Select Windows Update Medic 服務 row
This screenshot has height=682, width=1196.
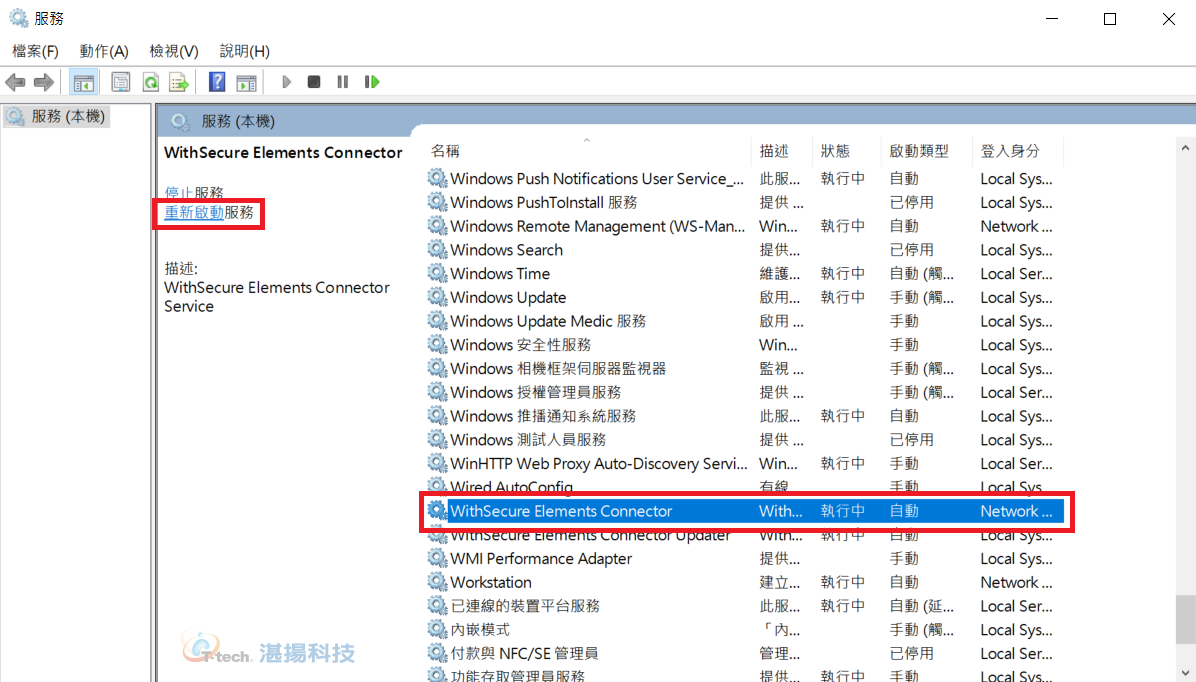(x=744, y=320)
